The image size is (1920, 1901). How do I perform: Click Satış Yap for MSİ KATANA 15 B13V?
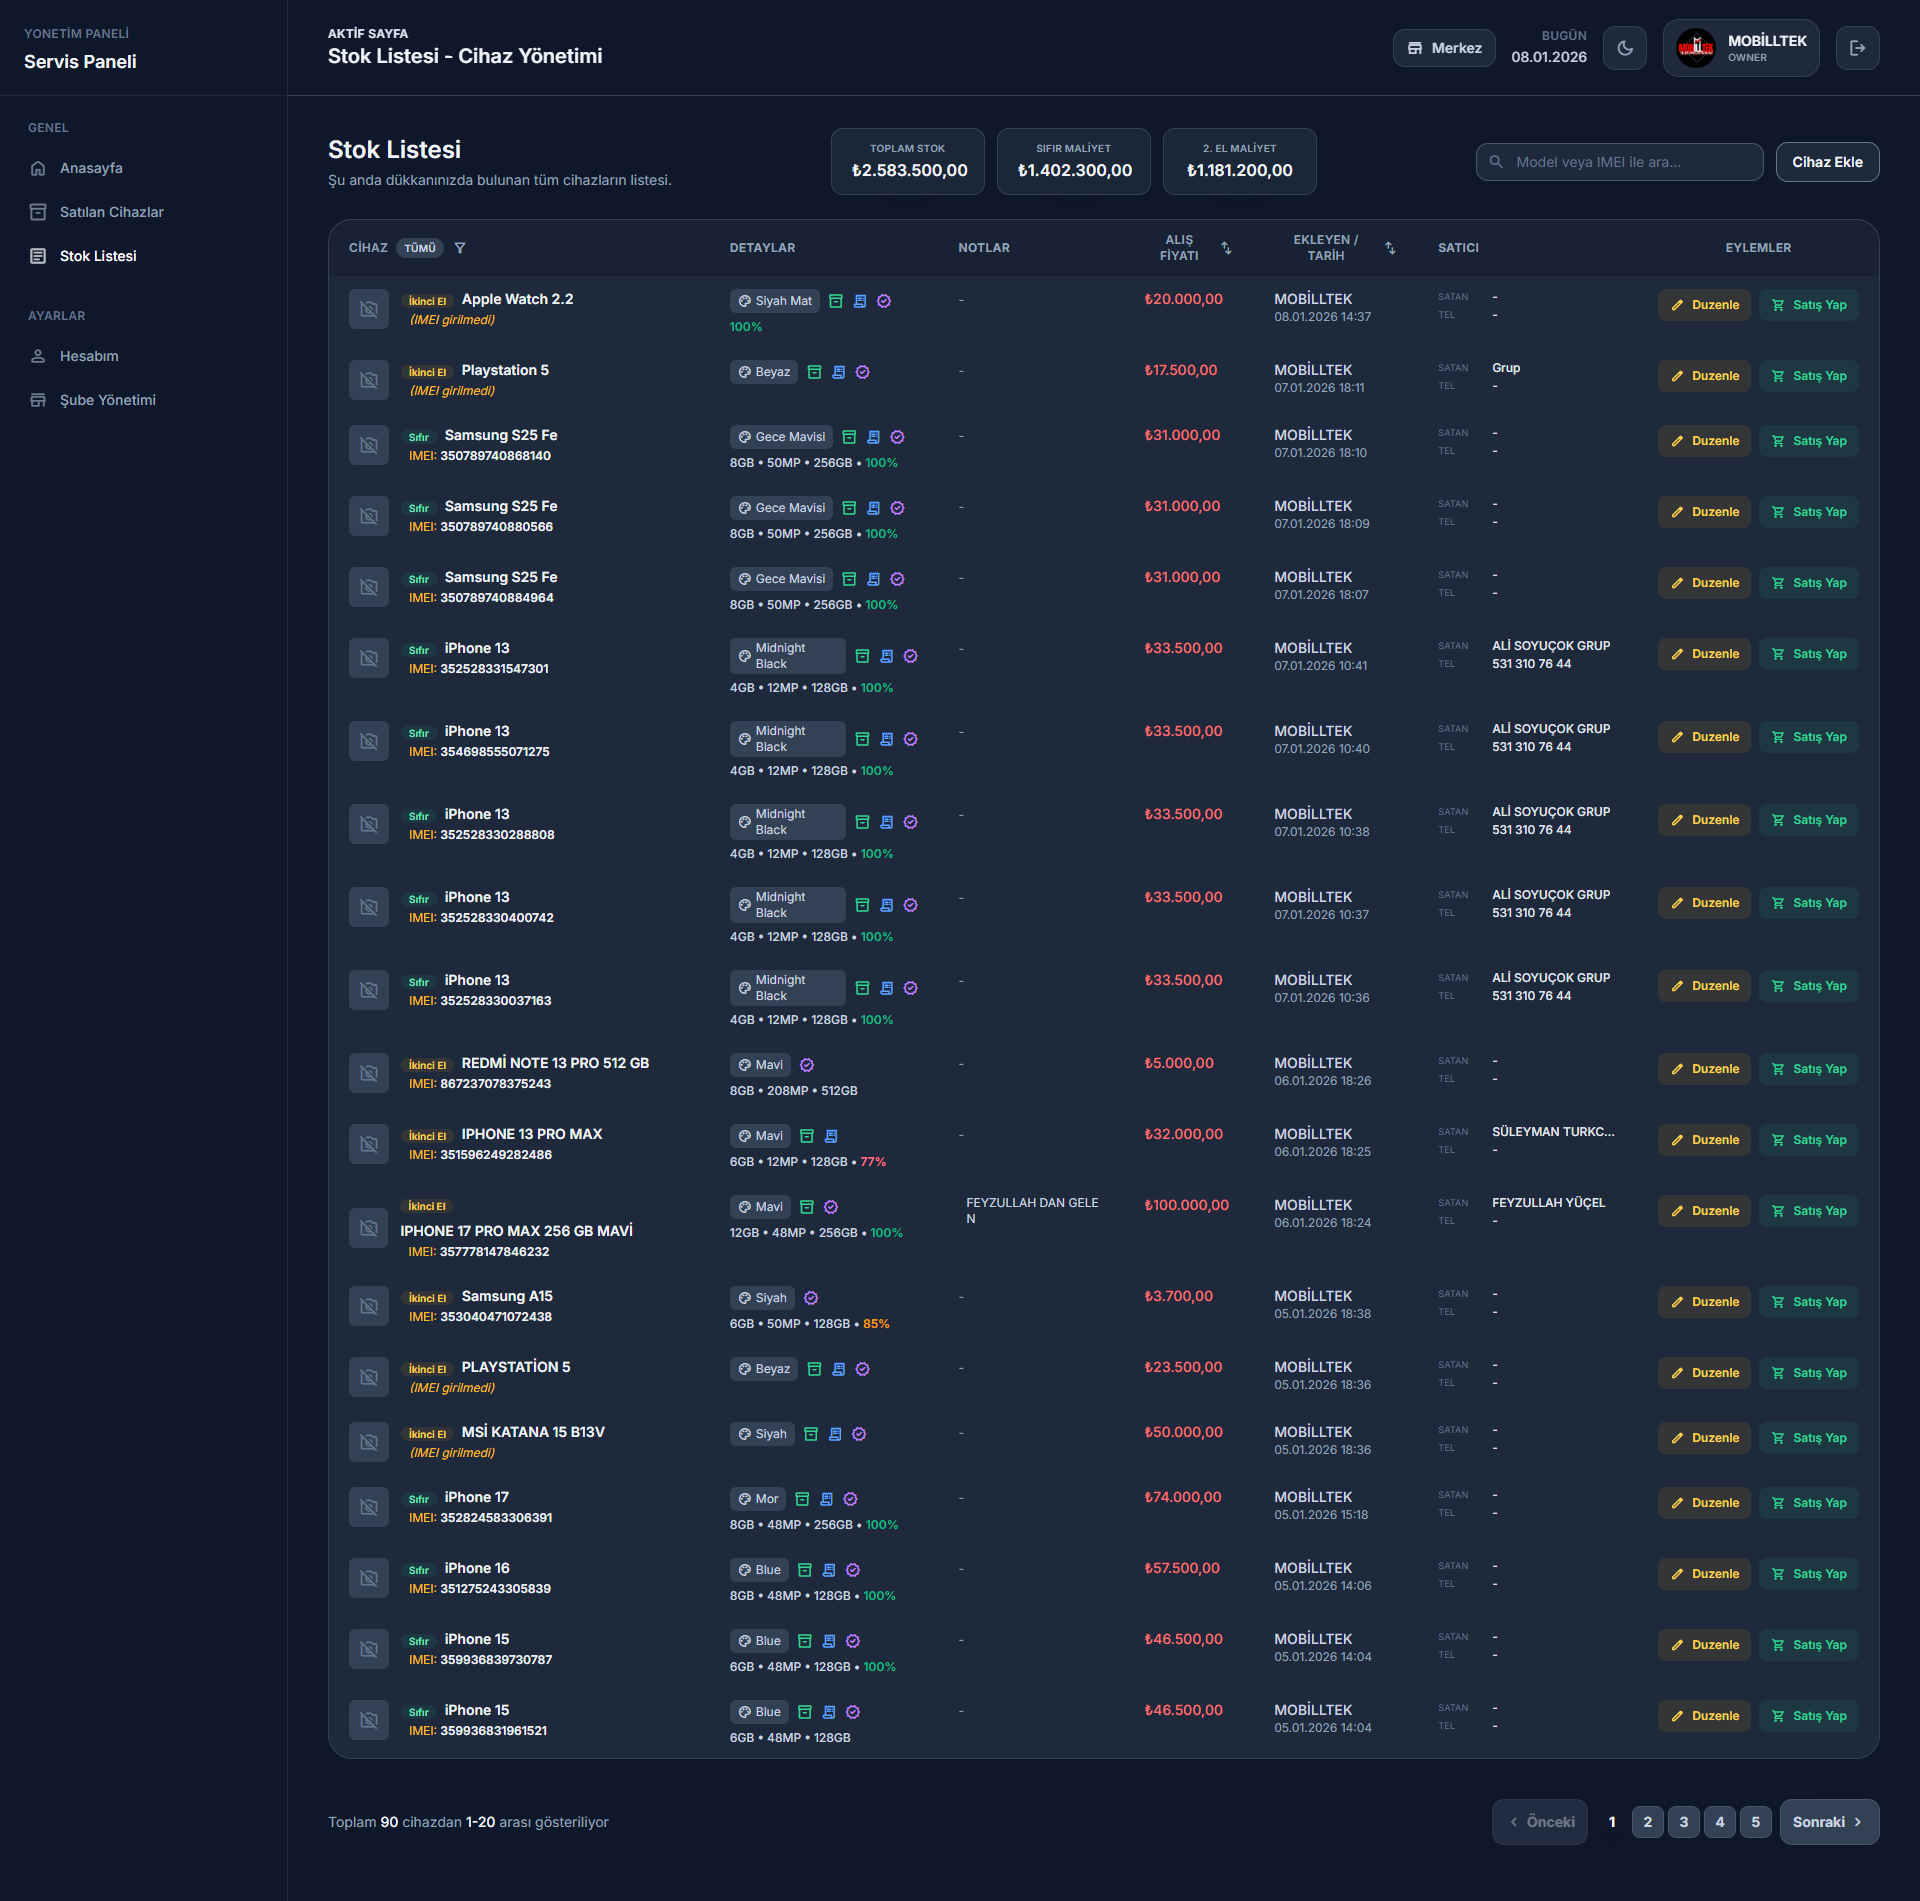click(x=1808, y=1438)
